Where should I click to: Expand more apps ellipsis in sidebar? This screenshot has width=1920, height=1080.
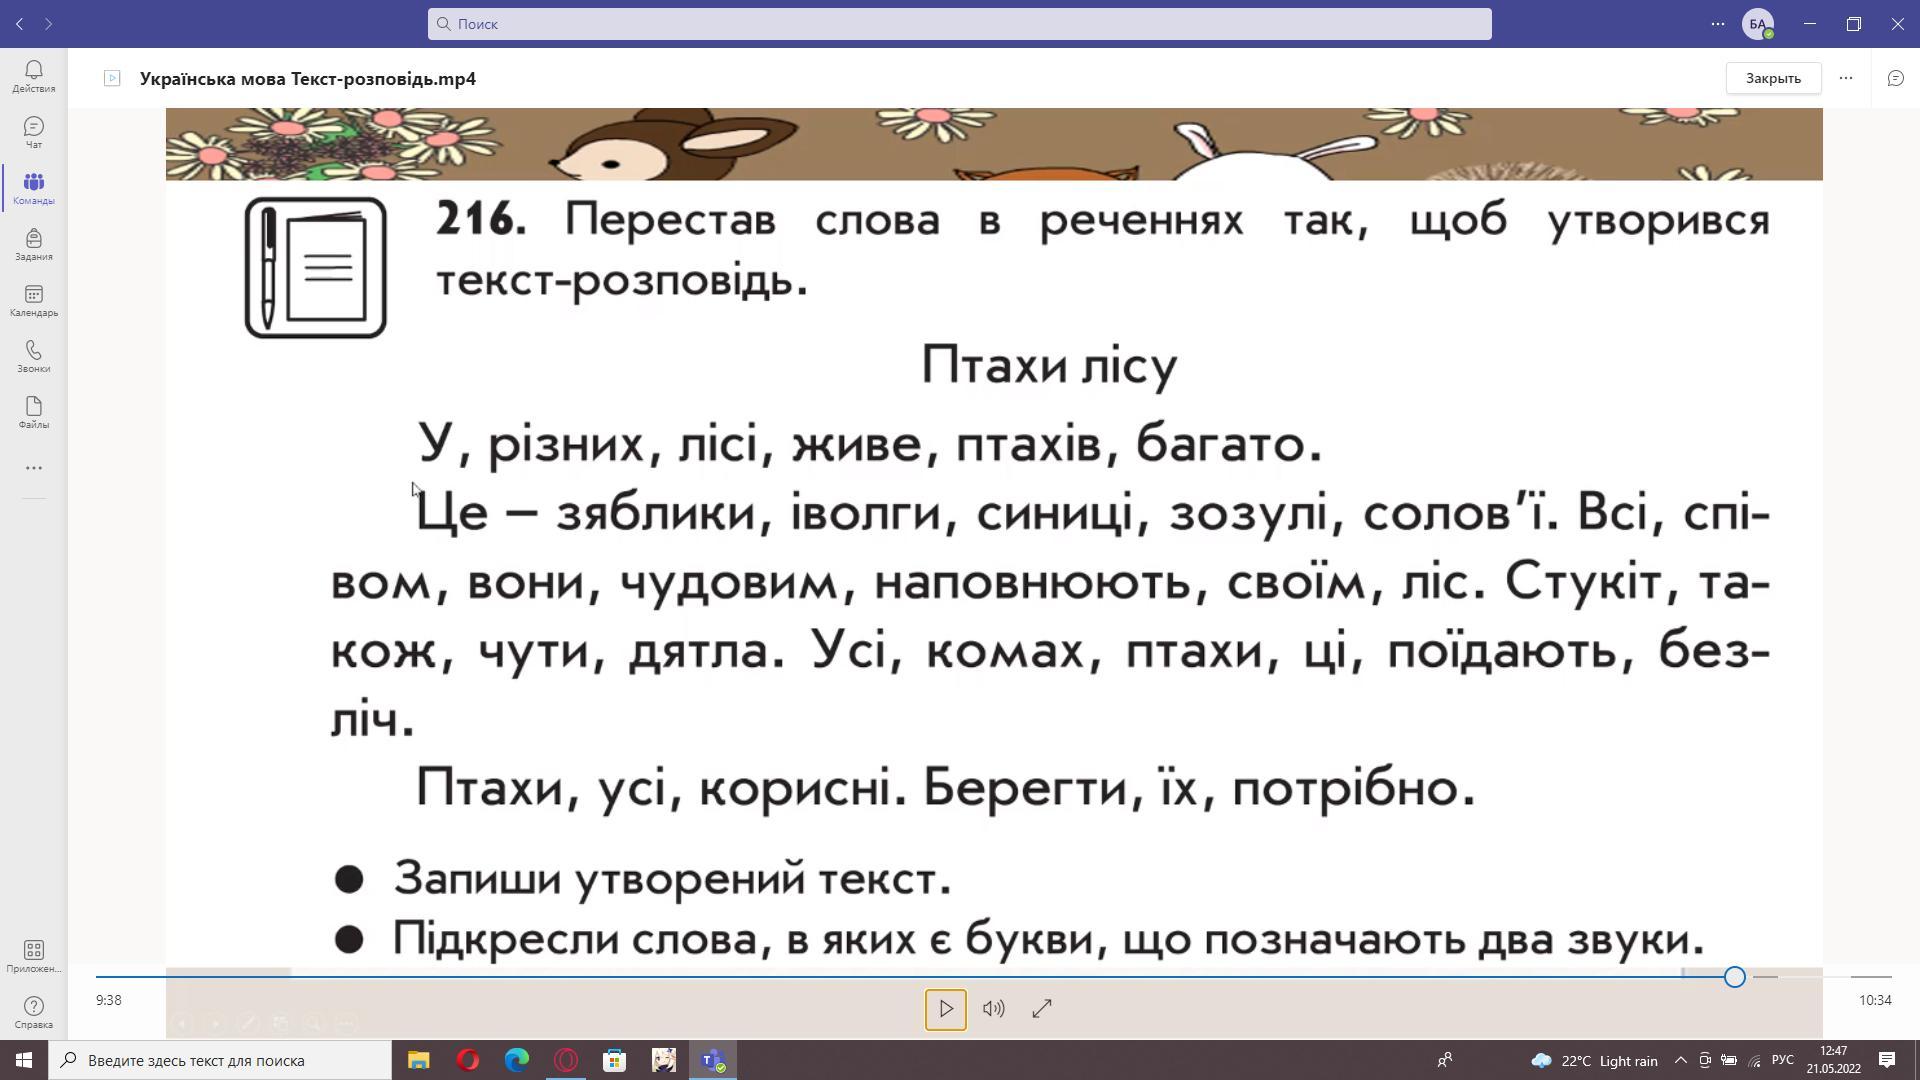[x=34, y=468]
